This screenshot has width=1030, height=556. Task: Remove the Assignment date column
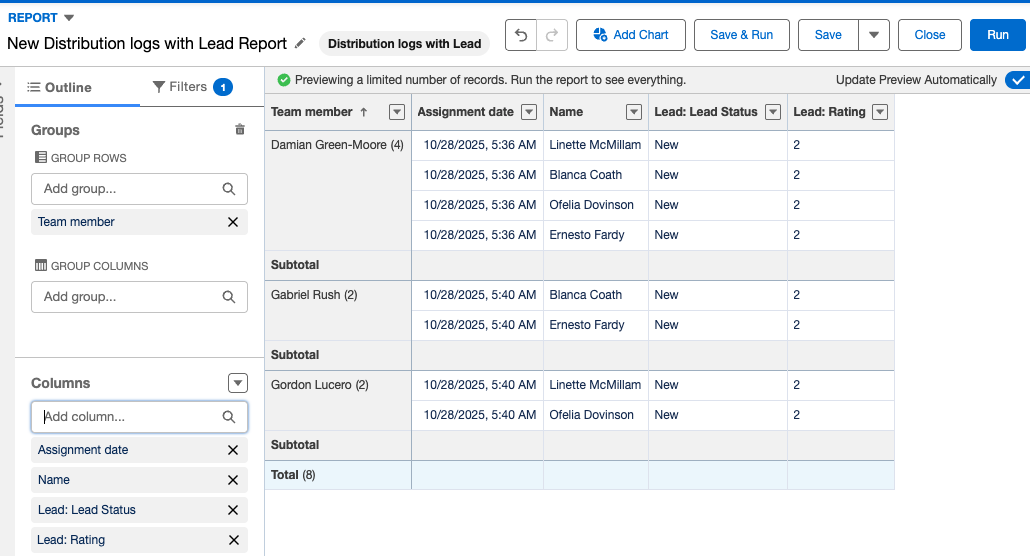233,450
